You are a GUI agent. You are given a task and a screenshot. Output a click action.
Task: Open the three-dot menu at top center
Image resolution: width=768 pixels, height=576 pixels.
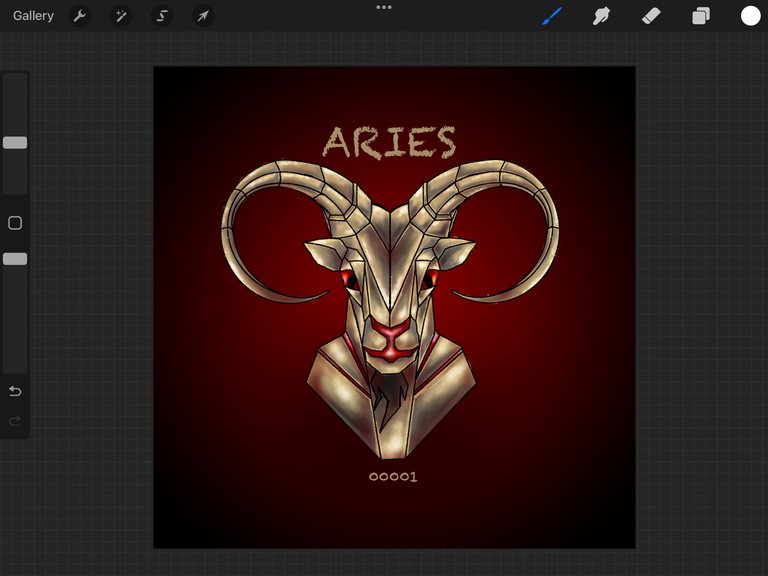pyautogui.click(x=384, y=7)
